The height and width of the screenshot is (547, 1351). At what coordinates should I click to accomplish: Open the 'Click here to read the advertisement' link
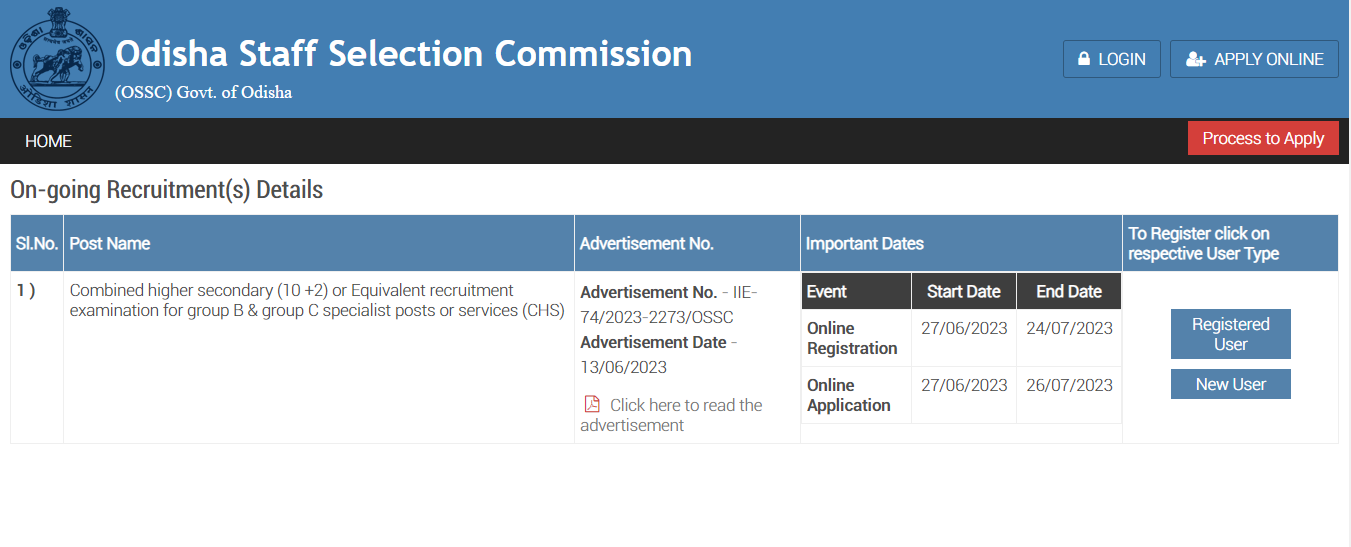(671, 415)
